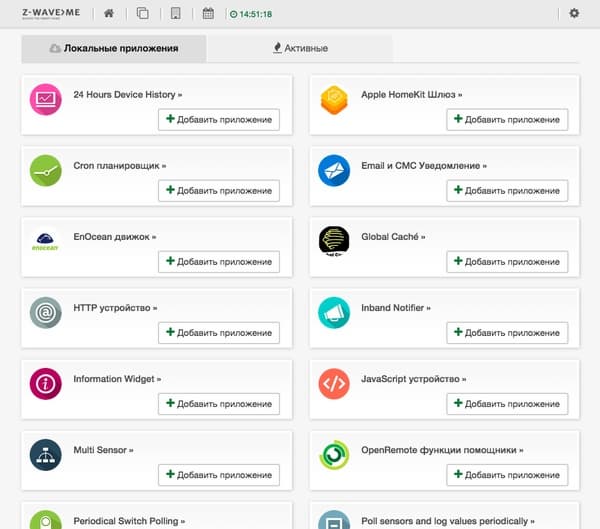Add the Information Widget app
Viewport: 600px width, 529px height.
[219, 404]
